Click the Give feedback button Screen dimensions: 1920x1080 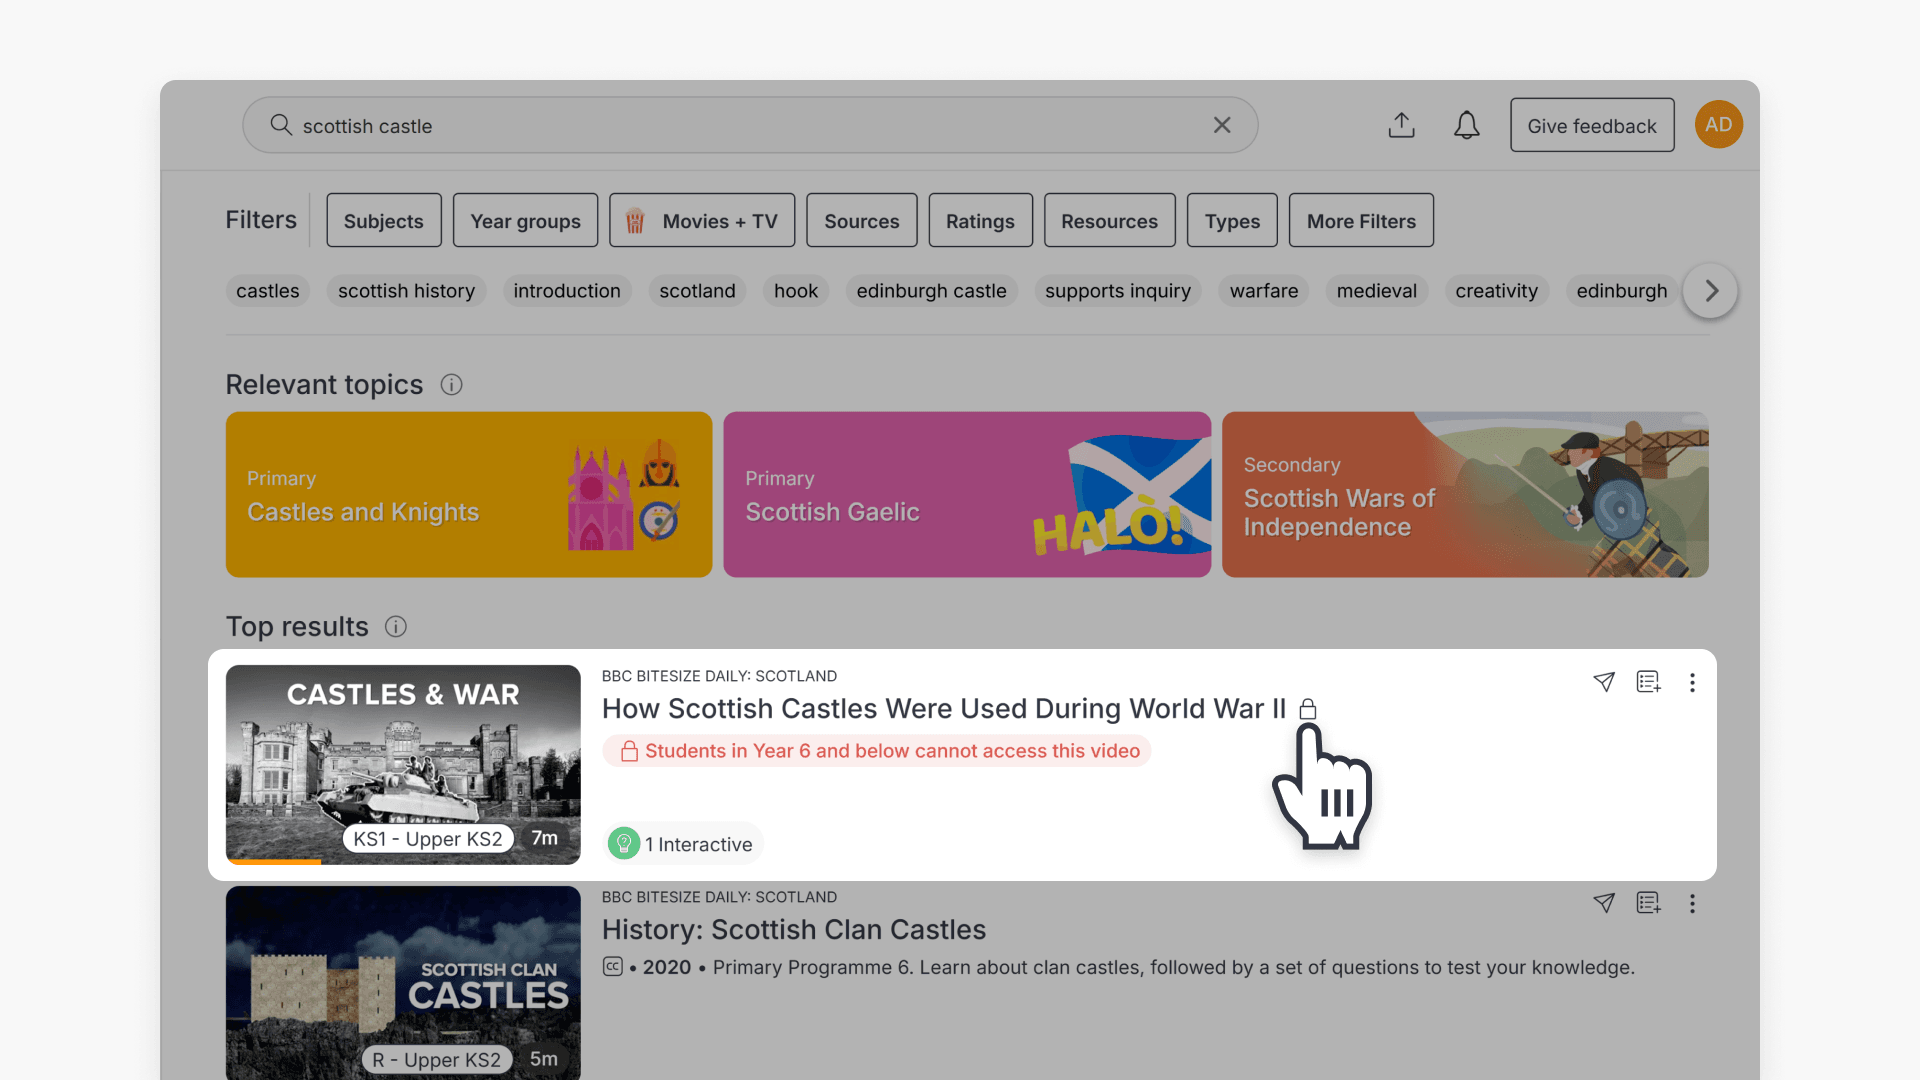click(1591, 126)
